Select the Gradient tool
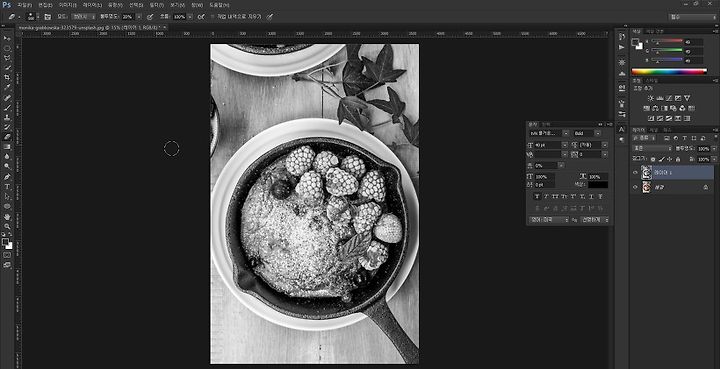The width and height of the screenshot is (720, 369). [x=7, y=147]
